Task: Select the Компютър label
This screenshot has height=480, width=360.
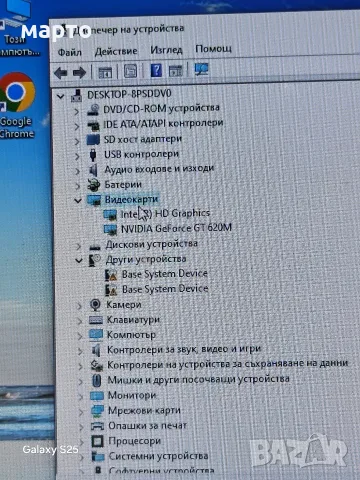Action: coord(131,335)
